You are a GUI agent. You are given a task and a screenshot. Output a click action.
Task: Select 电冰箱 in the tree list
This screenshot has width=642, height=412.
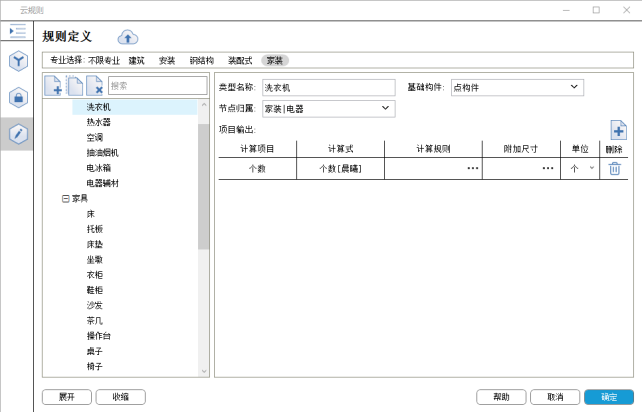(102, 168)
